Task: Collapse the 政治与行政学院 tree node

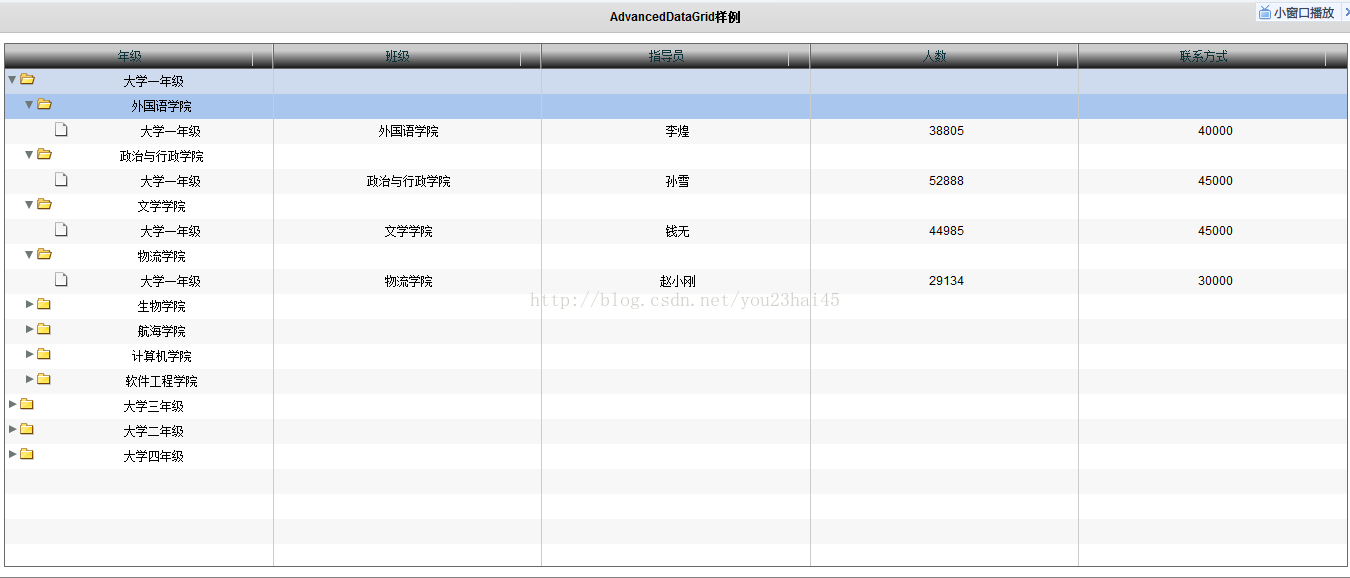Action: point(29,154)
